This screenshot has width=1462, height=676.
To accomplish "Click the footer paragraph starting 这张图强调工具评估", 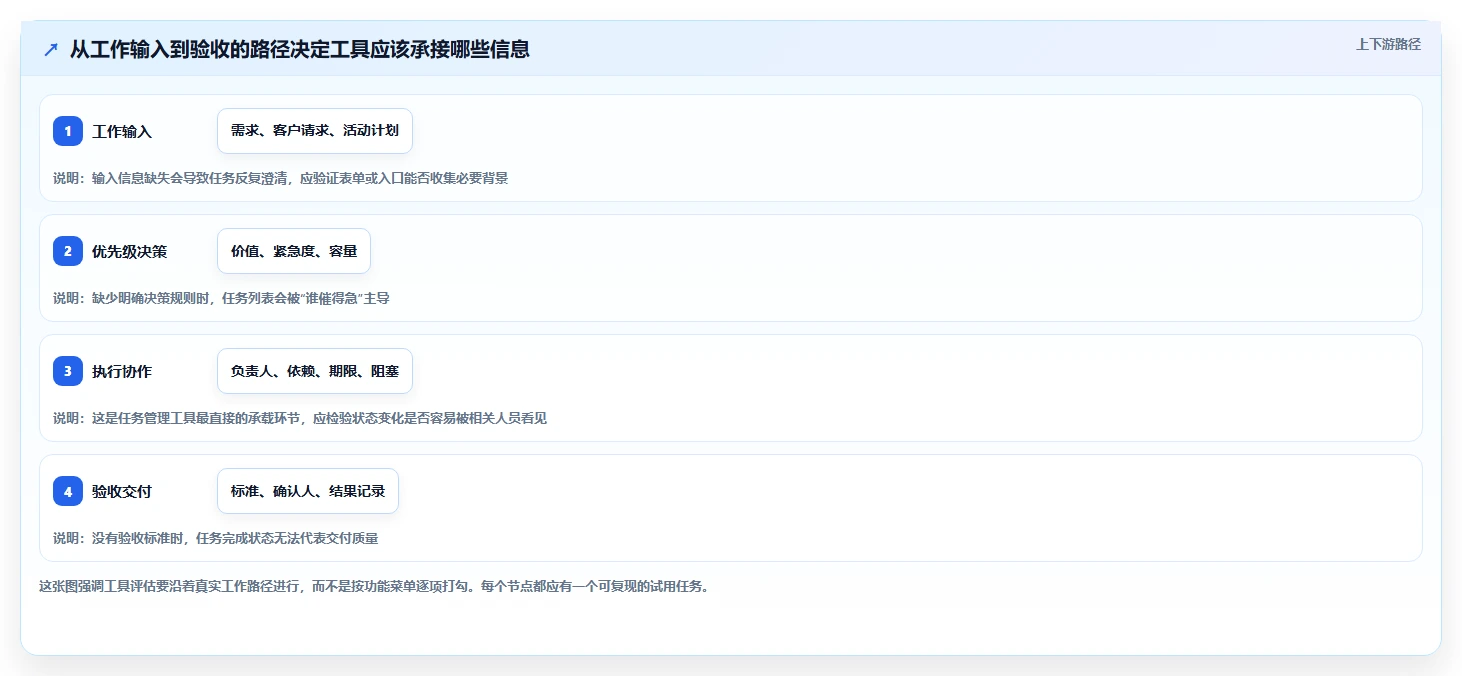I will [x=374, y=586].
